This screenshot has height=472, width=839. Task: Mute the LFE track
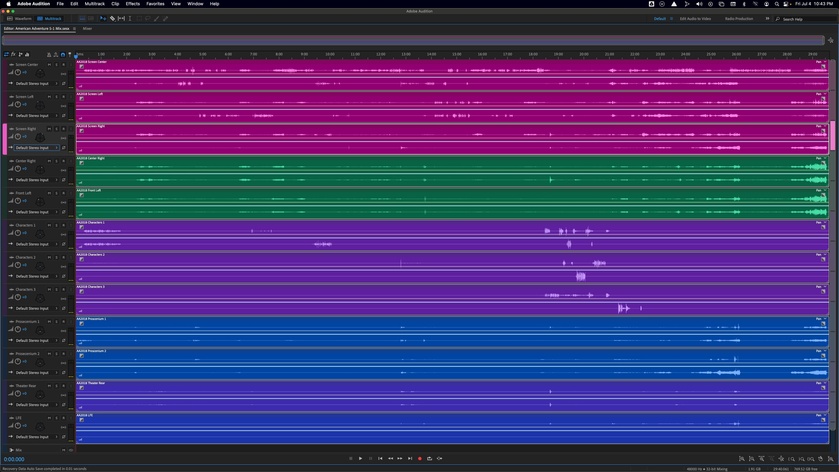50,418
